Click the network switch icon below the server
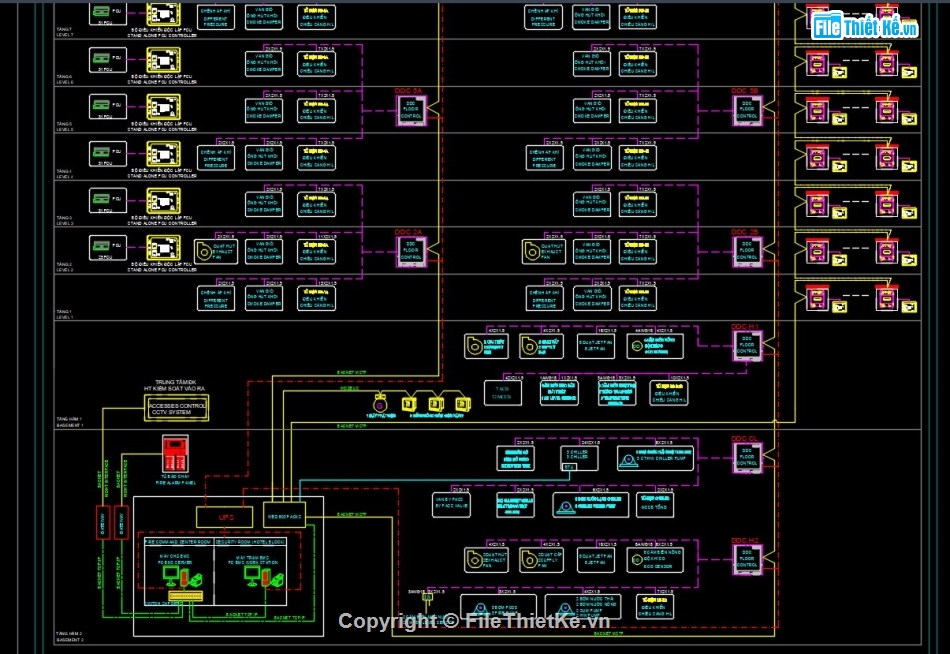 (x=186, y=596)
